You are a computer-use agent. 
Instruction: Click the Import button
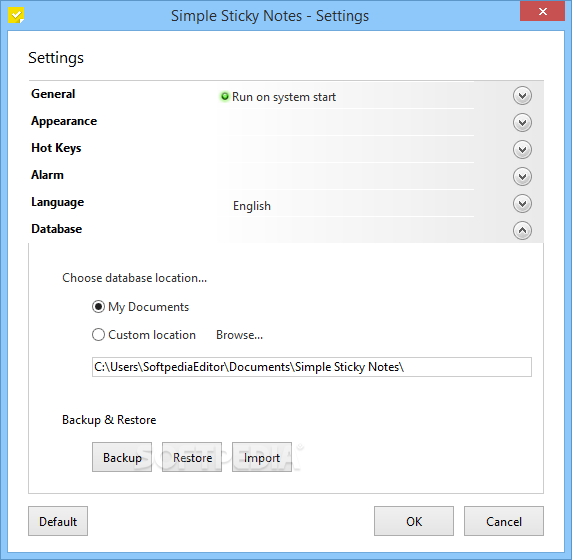coord(262,457)
